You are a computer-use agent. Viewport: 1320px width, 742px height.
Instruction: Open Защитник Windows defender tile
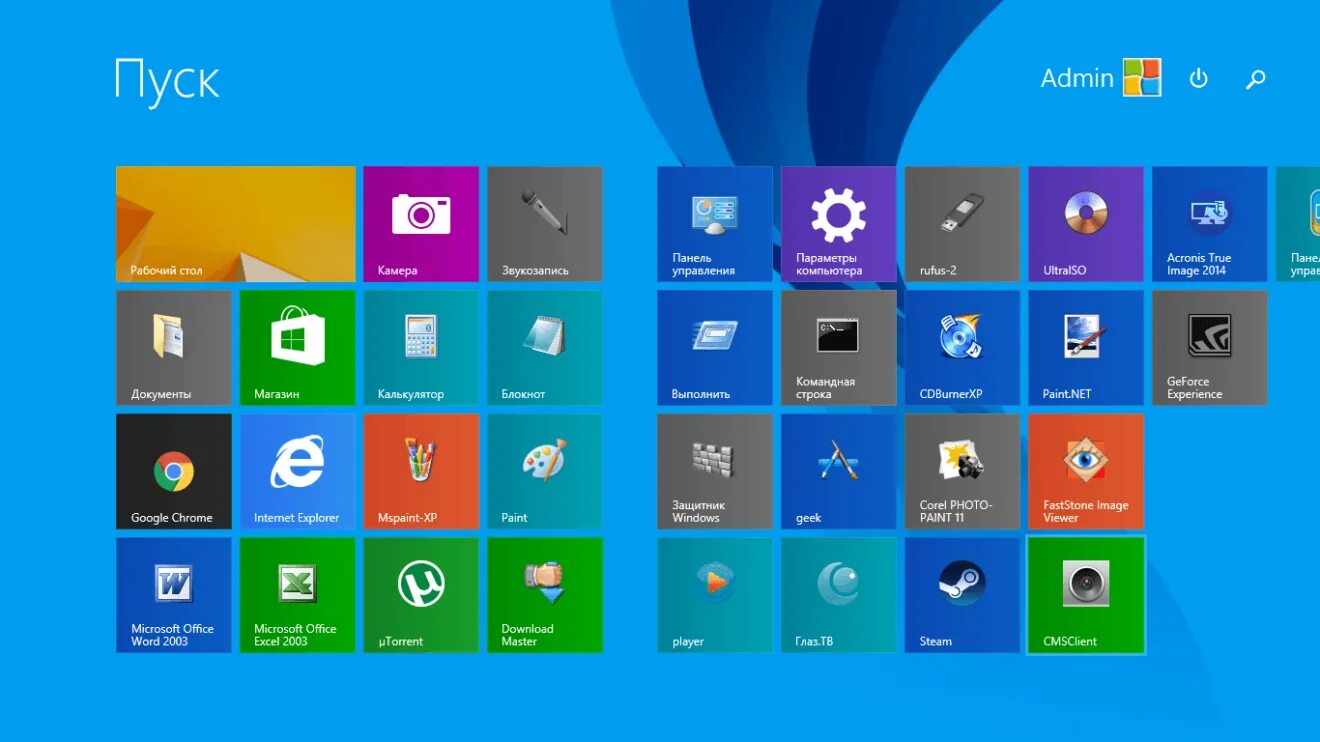[x=715, y=472]
